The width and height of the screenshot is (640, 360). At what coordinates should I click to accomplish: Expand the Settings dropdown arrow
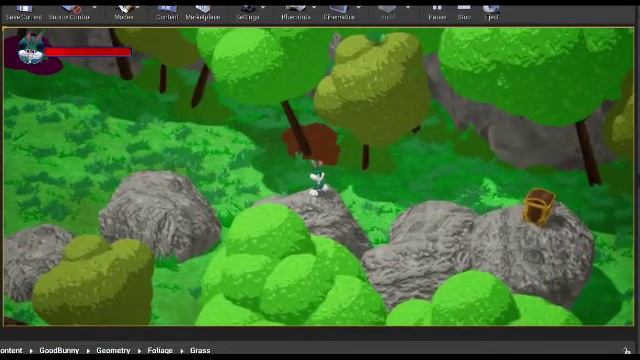pyautogui.click(x=263, y=7)
